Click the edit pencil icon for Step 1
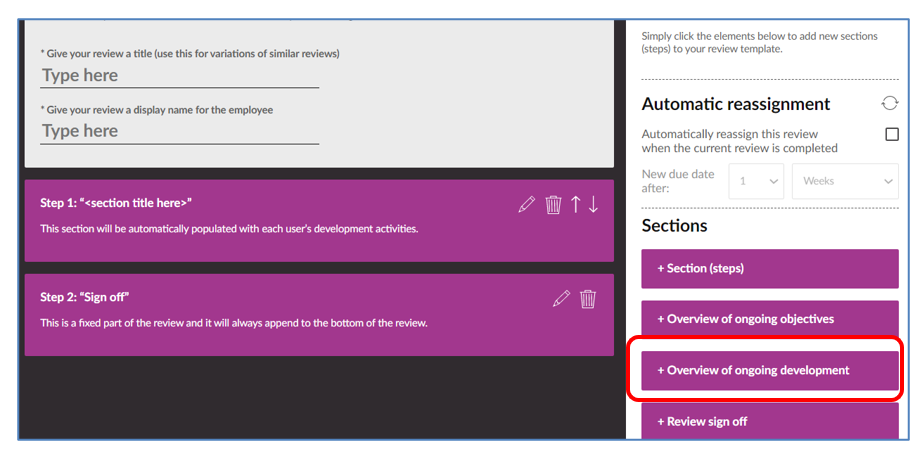 527,204
